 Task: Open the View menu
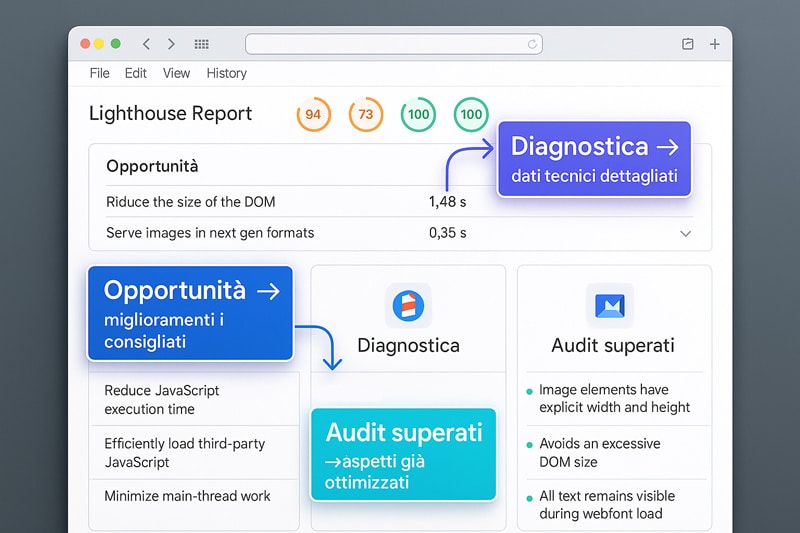[177, 73]
